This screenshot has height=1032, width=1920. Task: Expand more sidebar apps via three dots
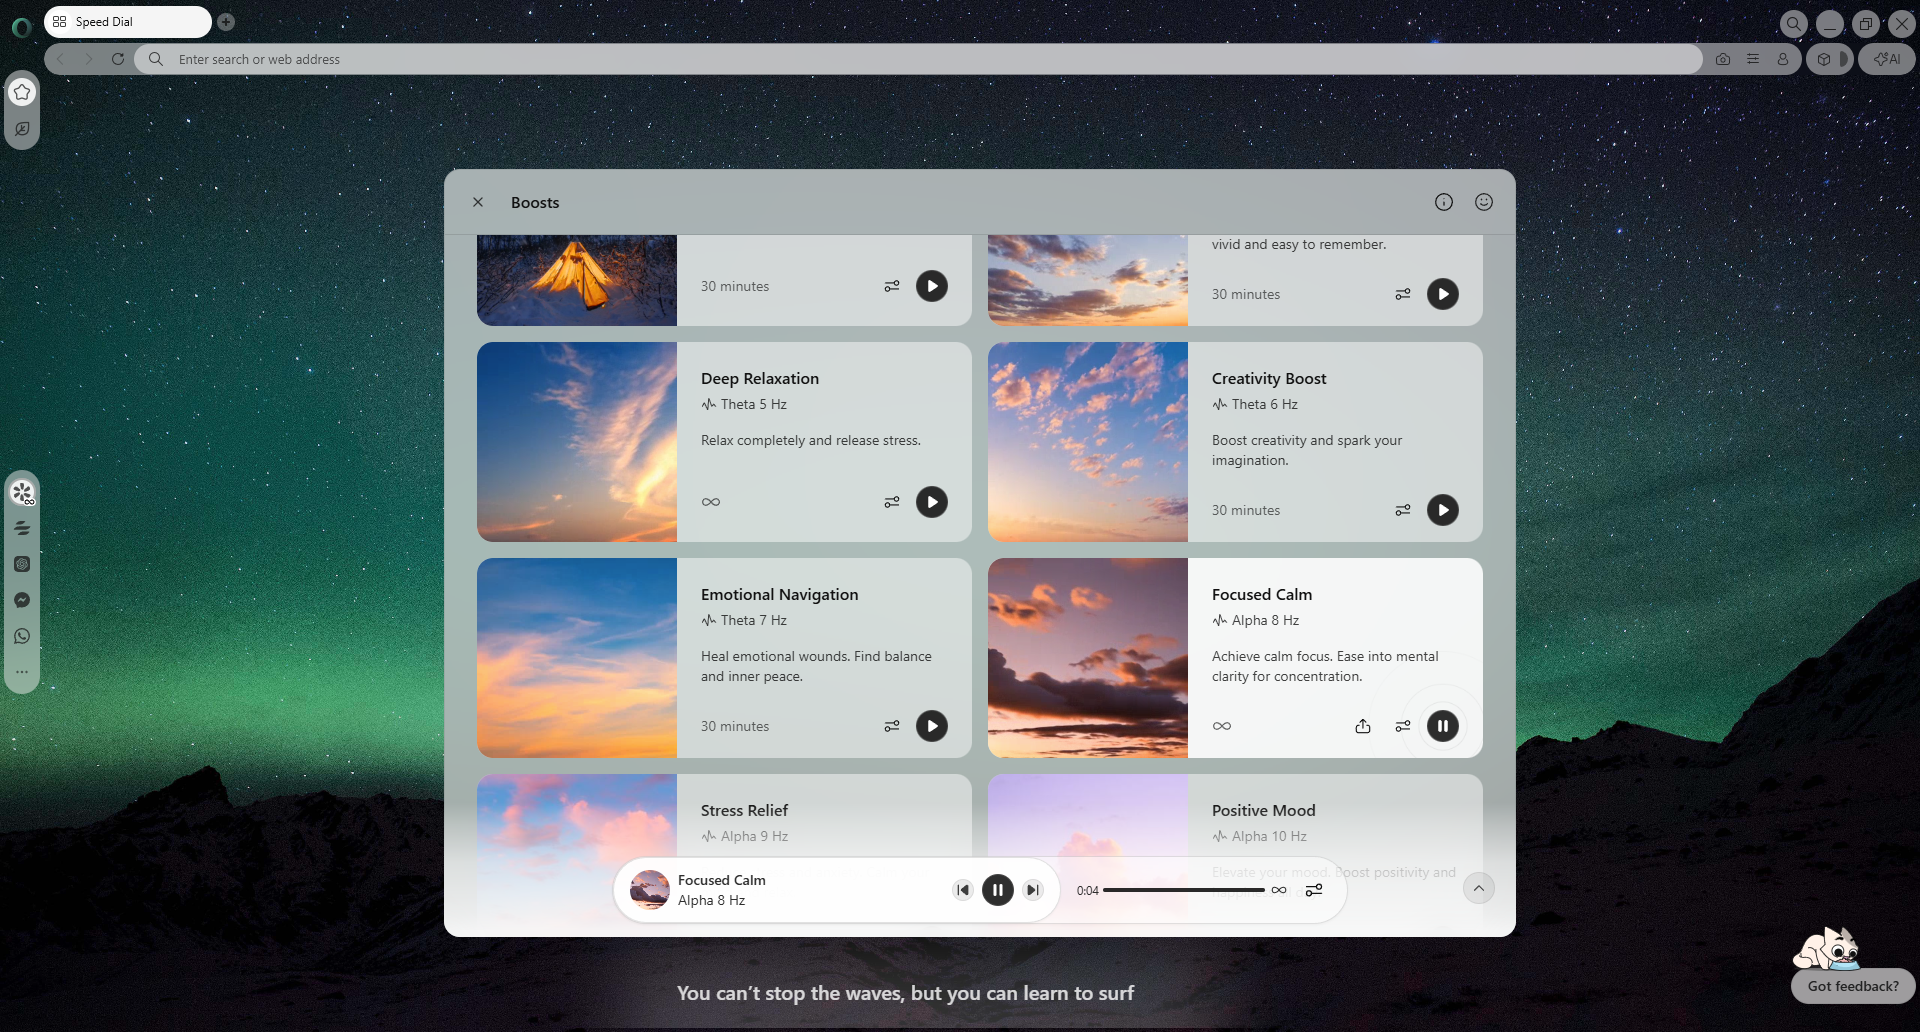pos(22,671)
